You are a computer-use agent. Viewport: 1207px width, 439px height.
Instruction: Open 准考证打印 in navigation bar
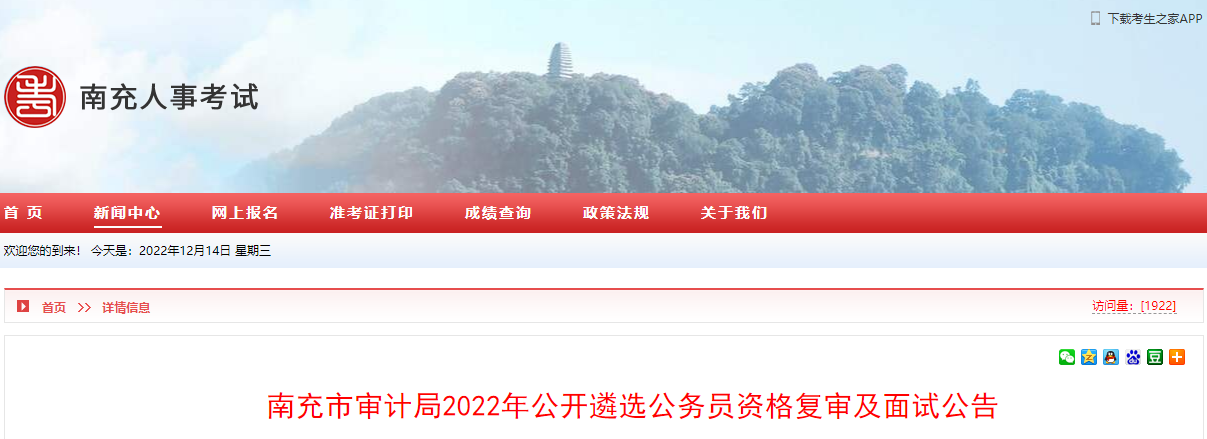pyautogui.click(x=371, y=213)
